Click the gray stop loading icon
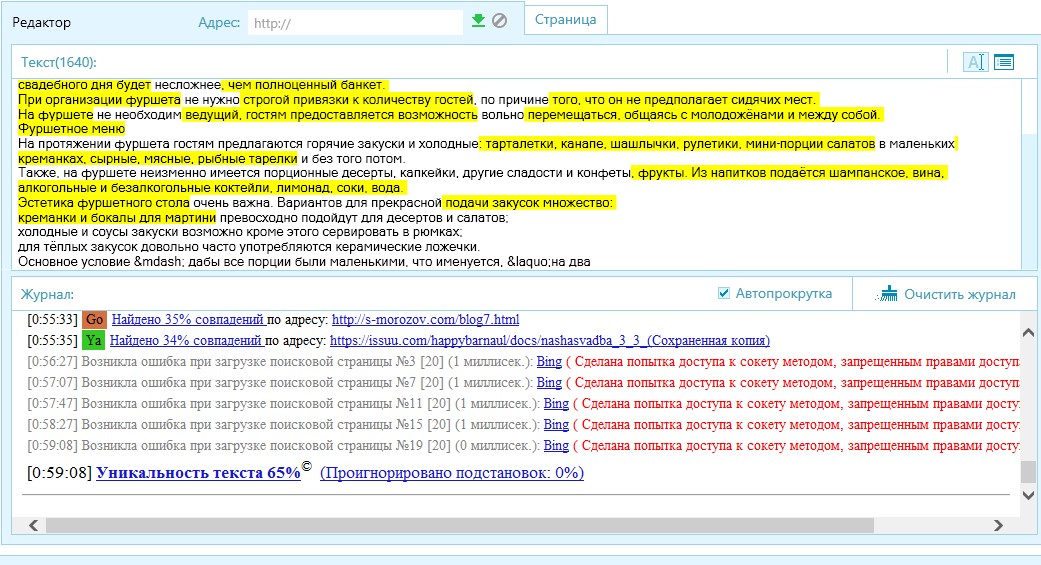1041x565 pixels. click(x=500, y=20)
